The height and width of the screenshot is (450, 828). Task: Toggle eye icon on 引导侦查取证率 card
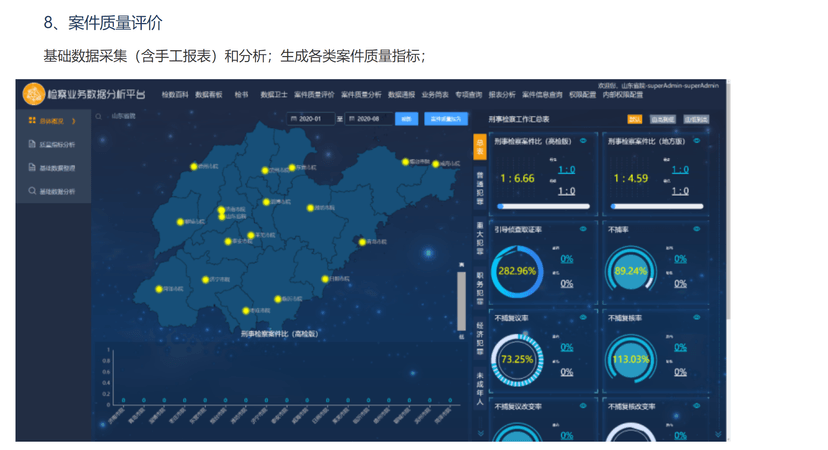pyautogui.click(x=584, y=229)
